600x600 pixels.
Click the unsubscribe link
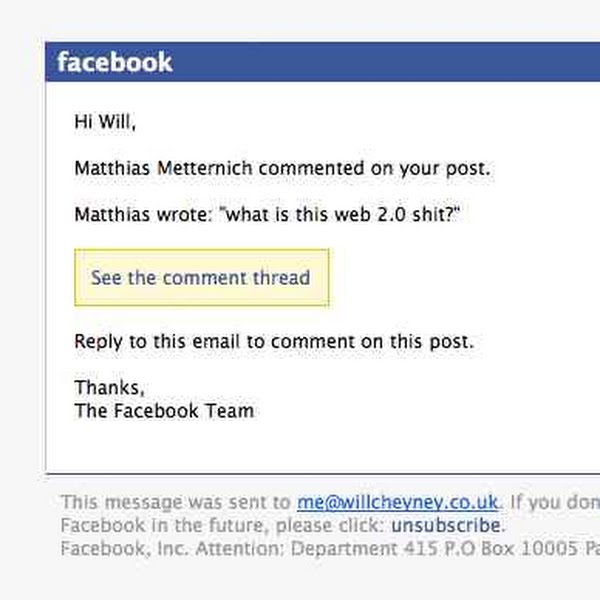[x=446, y=525]
